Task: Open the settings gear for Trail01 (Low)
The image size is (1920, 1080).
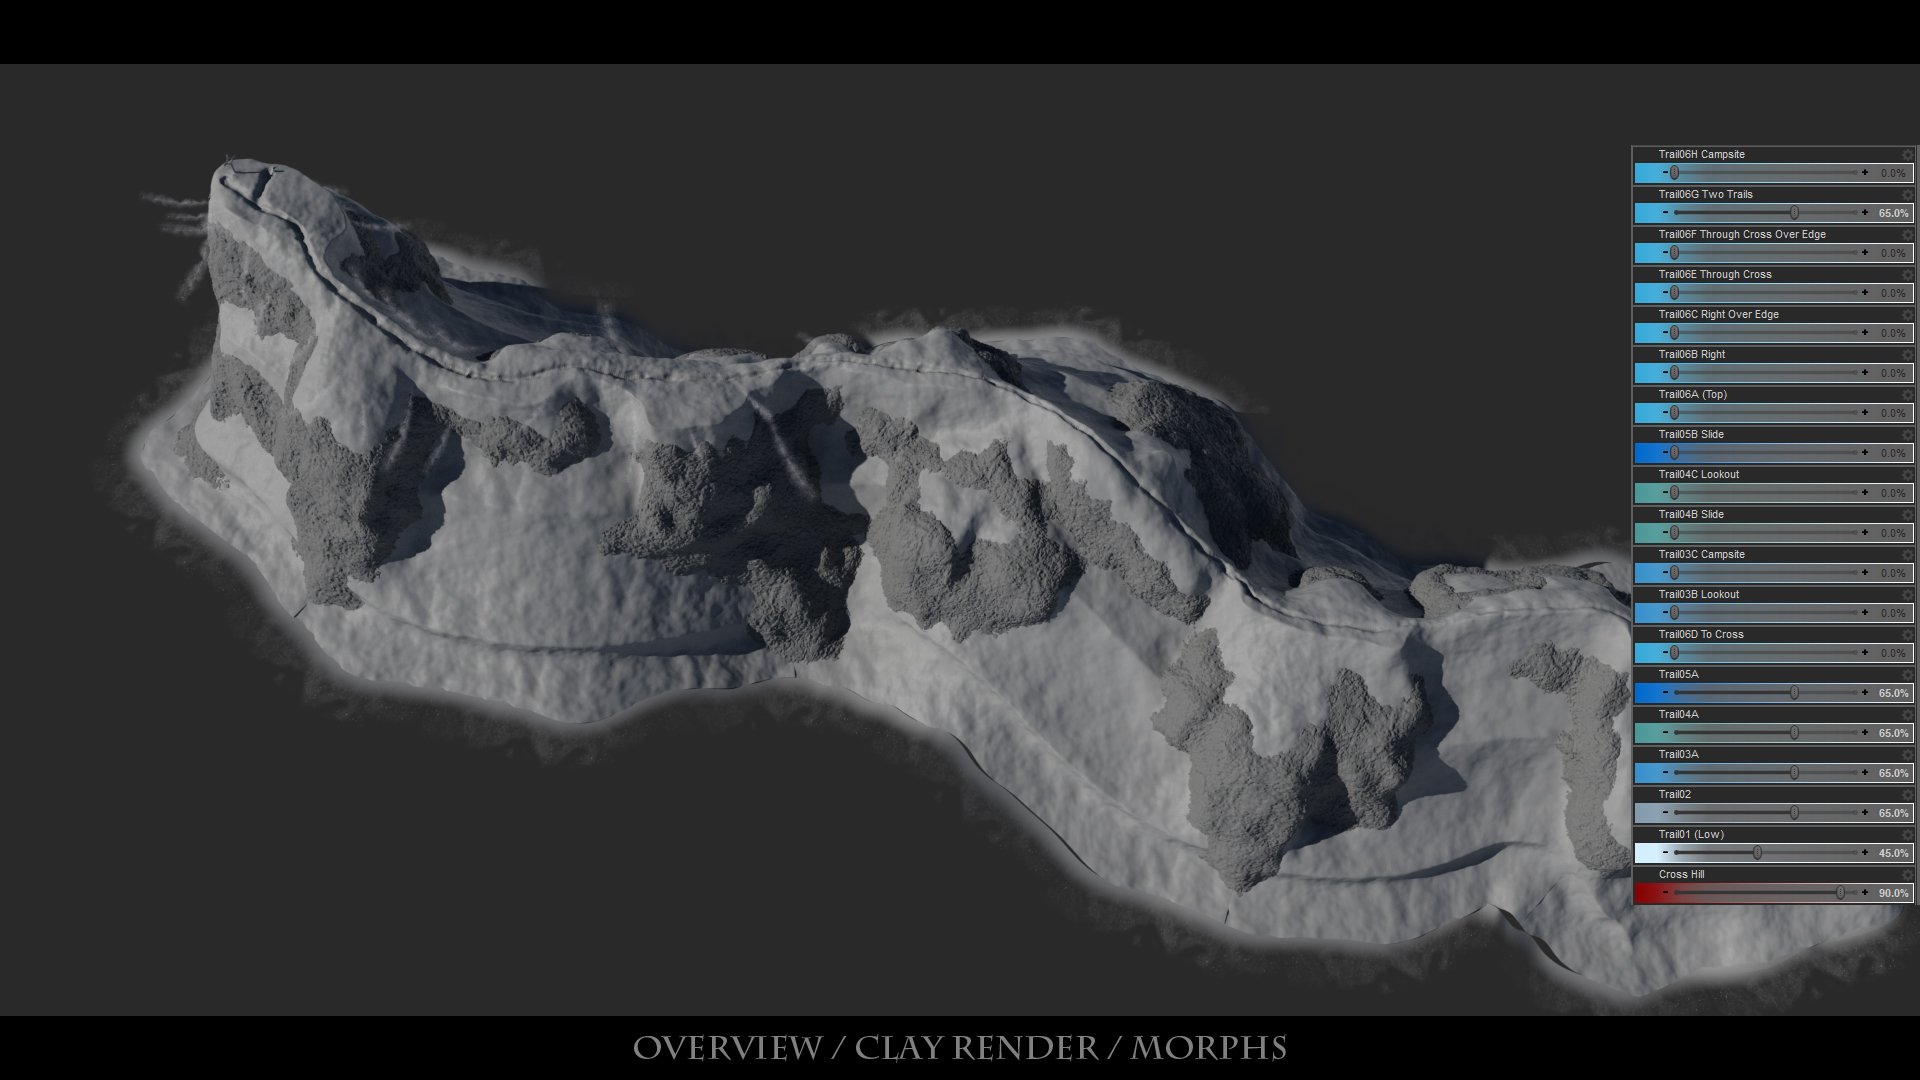Action: click(1908, 834)
